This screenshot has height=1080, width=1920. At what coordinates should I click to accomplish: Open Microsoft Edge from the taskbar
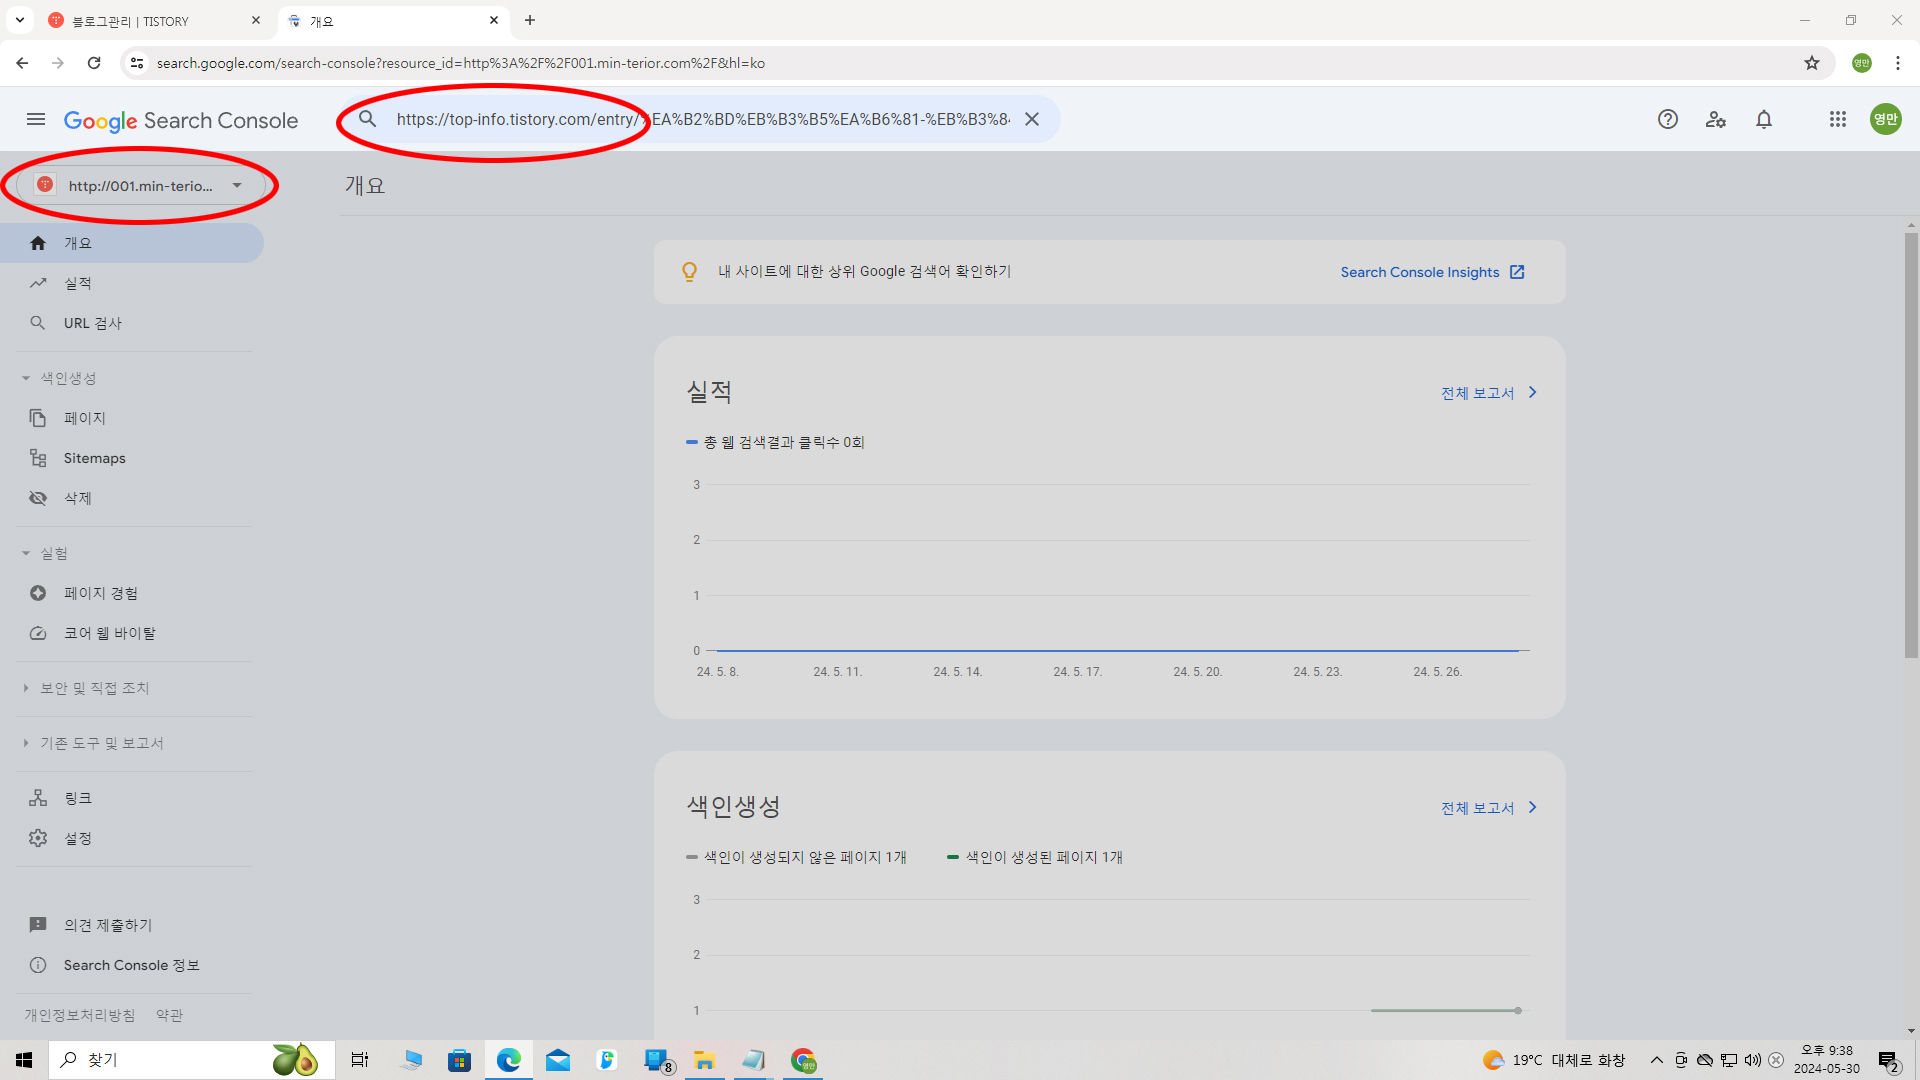(508, 1060)
